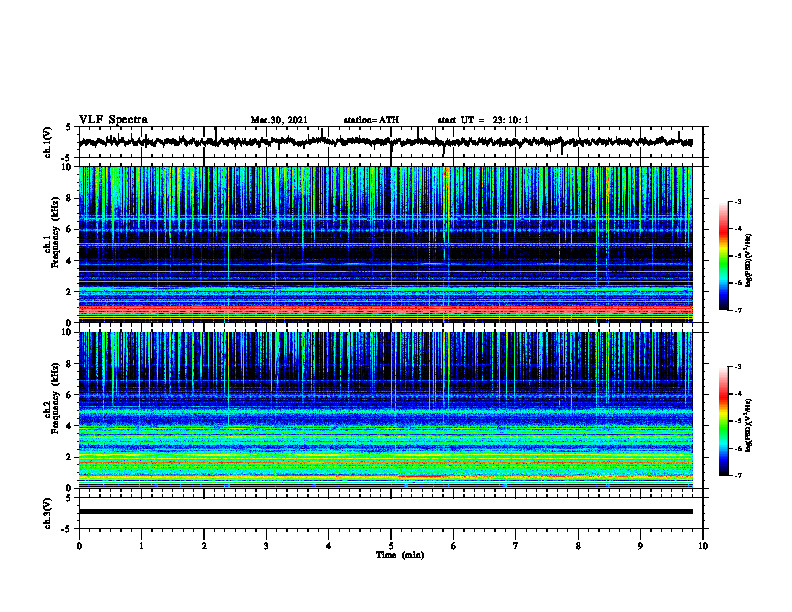Click the "Time (min)" x-axis label
The width and height of the screenshot is (792, 612).
click(x=400, y=555)
